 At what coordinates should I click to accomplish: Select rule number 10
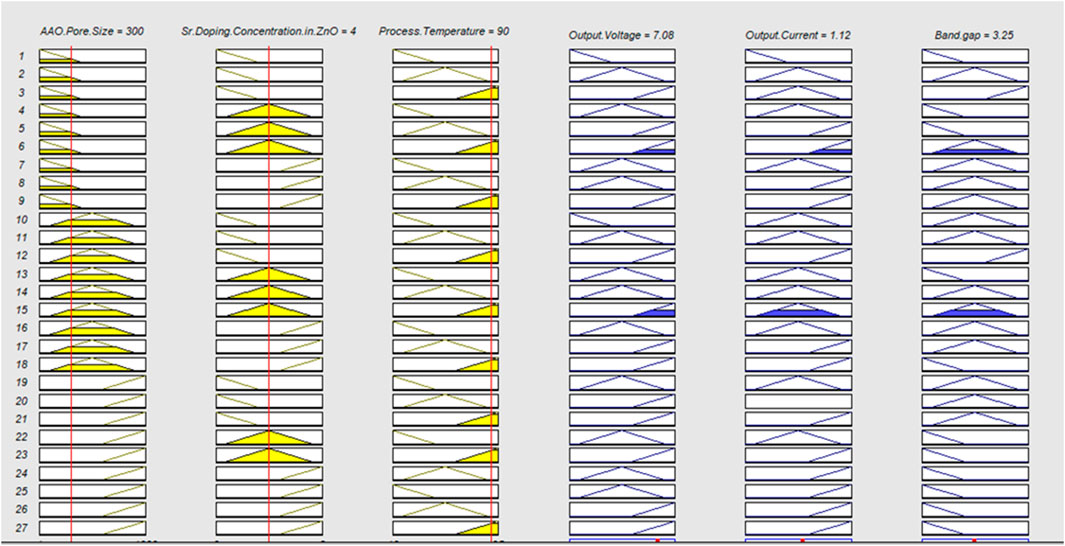(x=22, y=219)
